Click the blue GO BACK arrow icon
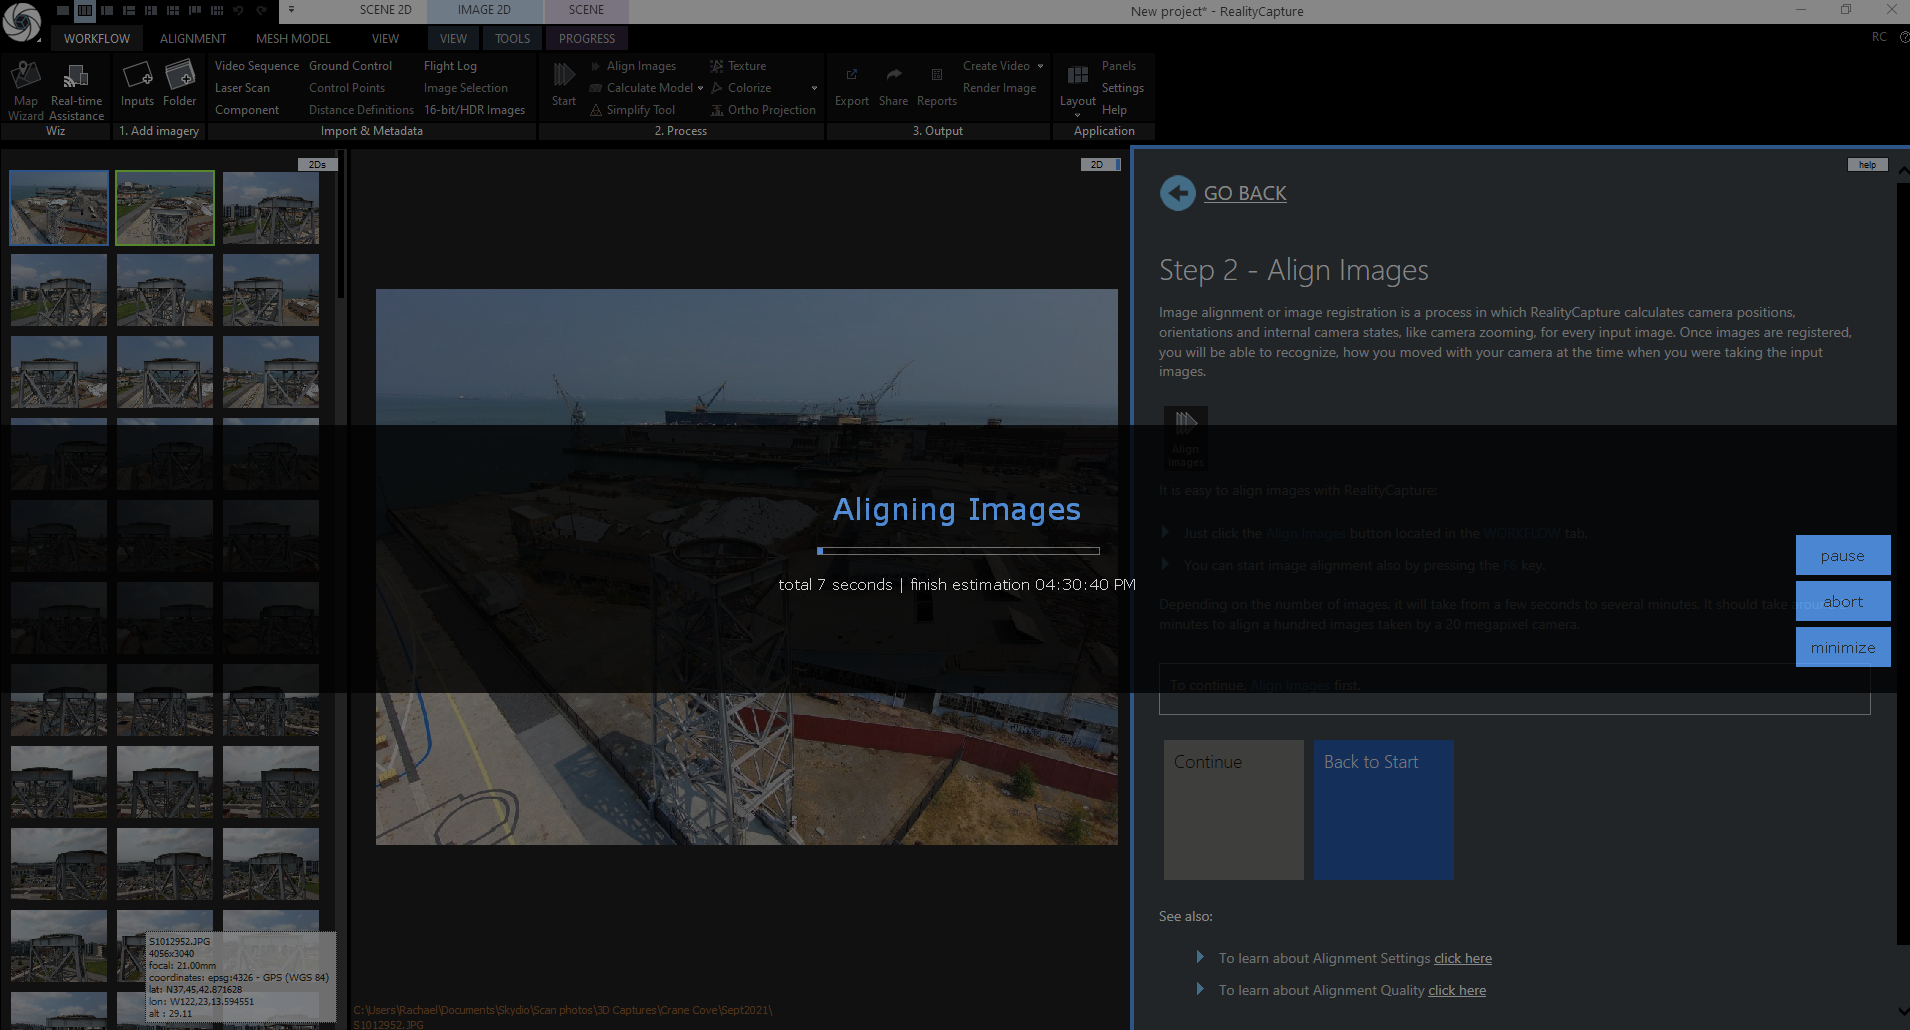Viewport: 1910px width, 1030px height. click(x=1178, y=193)
